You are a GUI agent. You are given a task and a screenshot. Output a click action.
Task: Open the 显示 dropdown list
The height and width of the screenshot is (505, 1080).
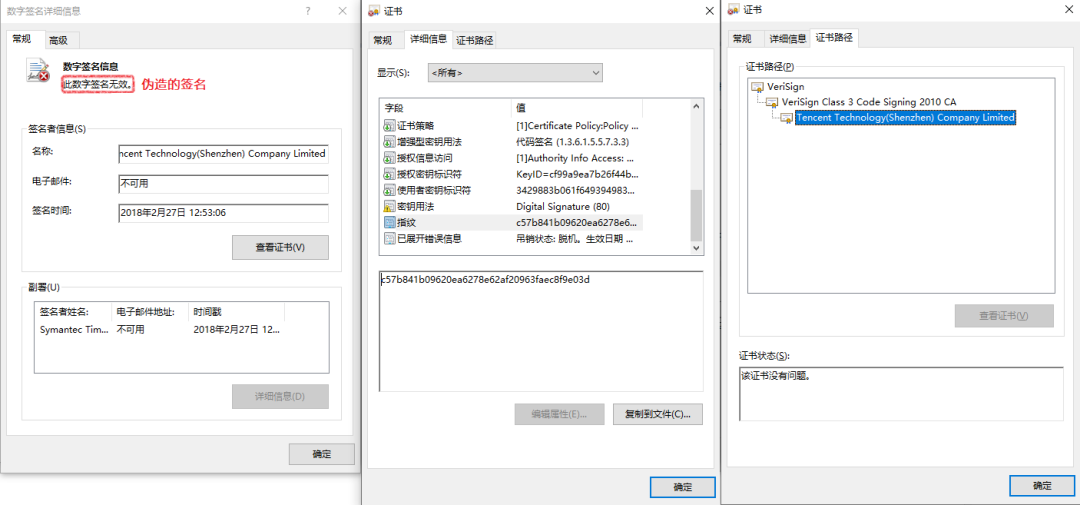pyautogui.click(x=515, y=72)
